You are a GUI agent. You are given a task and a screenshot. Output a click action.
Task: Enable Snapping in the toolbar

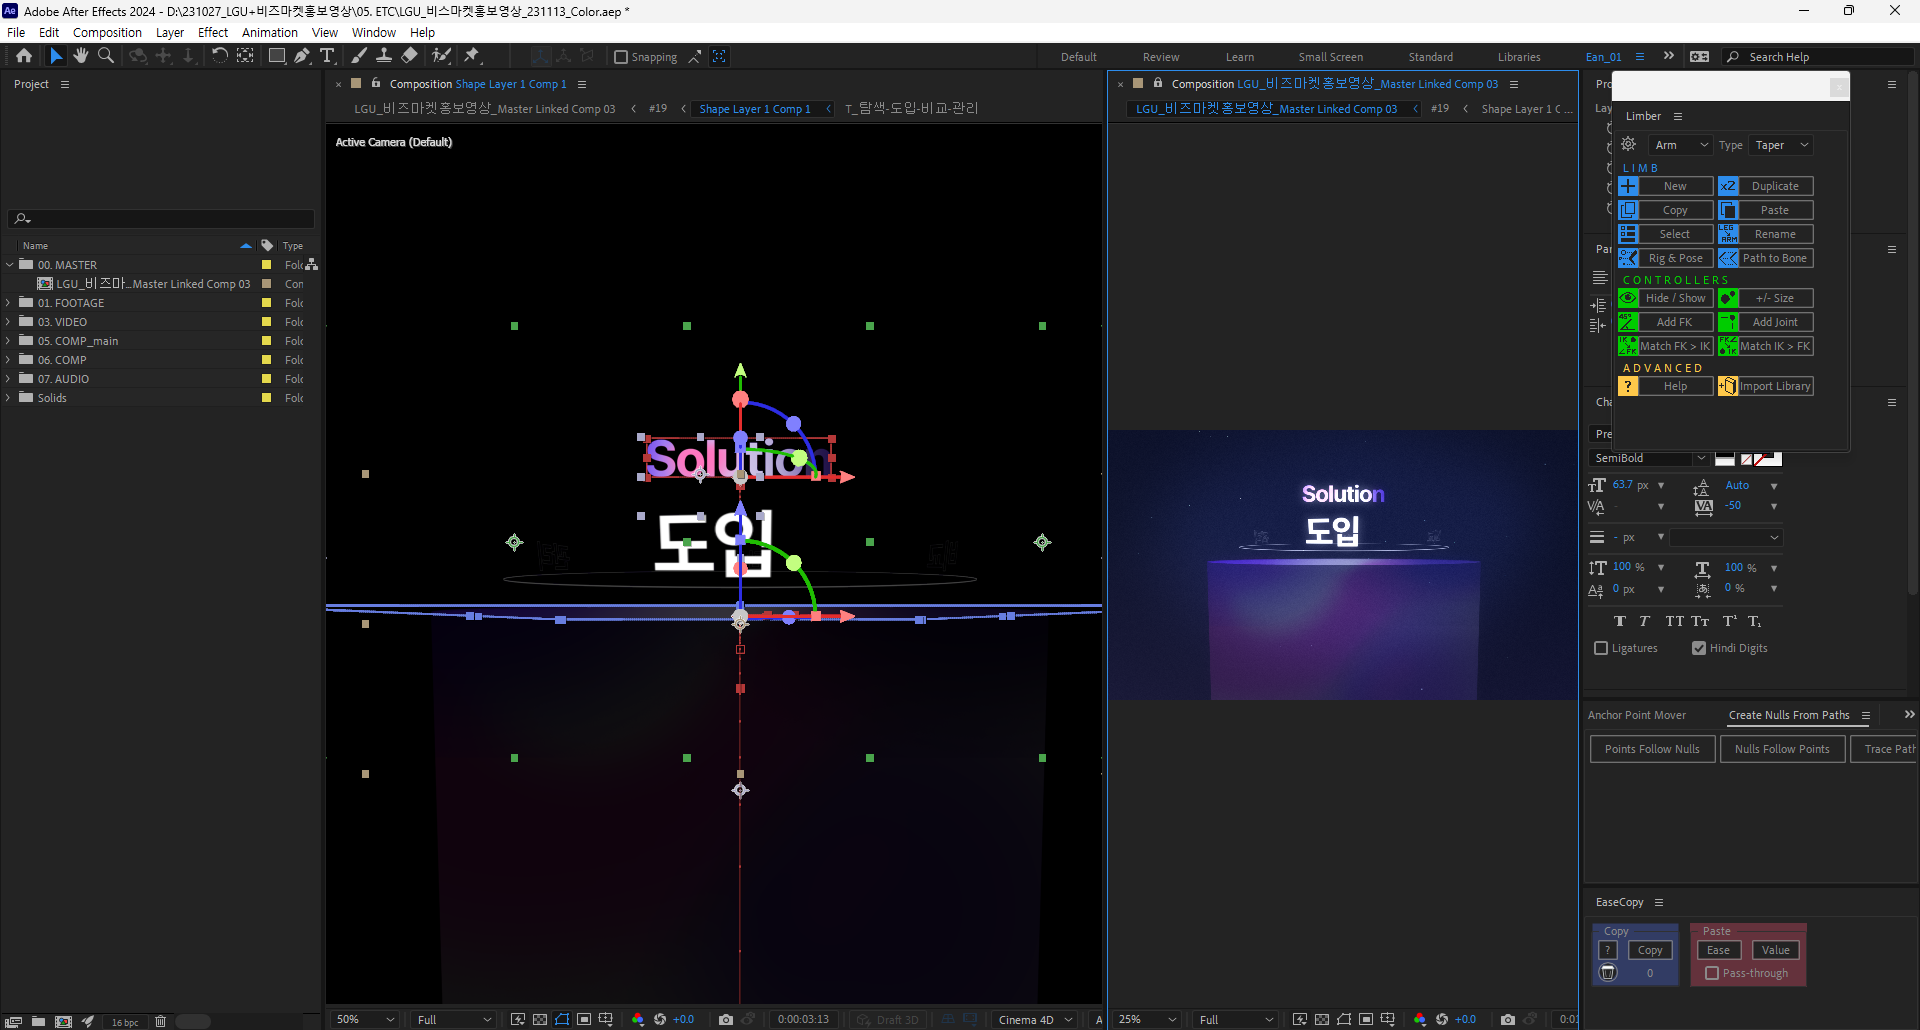click(622, 57)
